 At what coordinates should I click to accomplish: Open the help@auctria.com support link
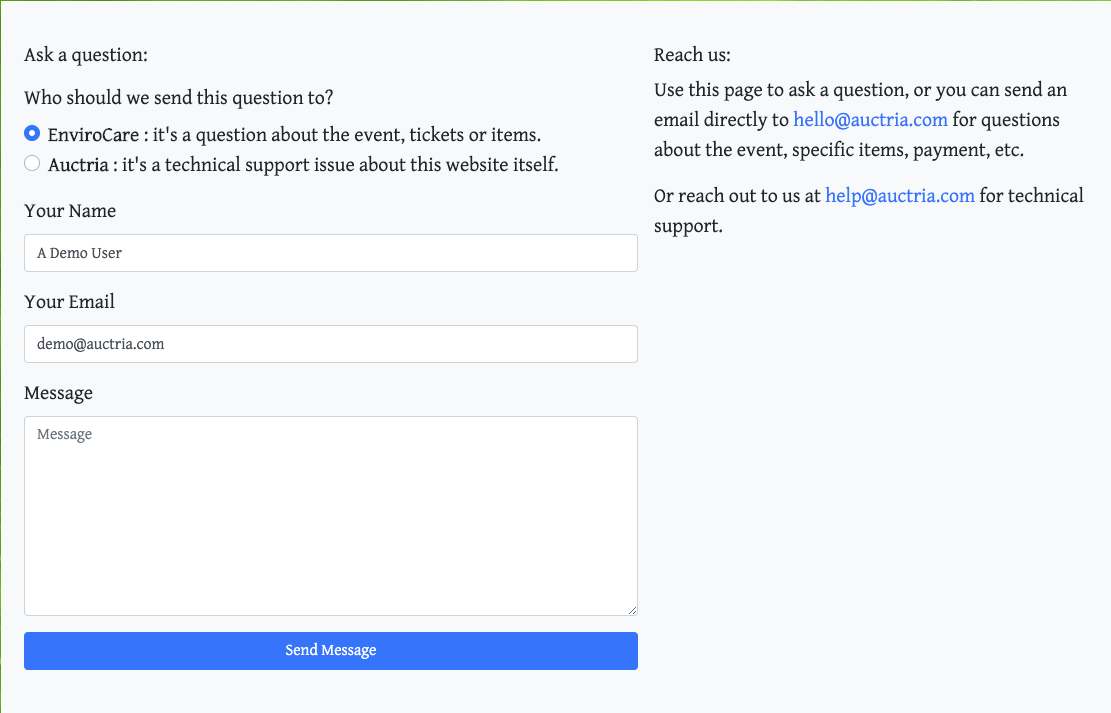[x=899, y=196]
